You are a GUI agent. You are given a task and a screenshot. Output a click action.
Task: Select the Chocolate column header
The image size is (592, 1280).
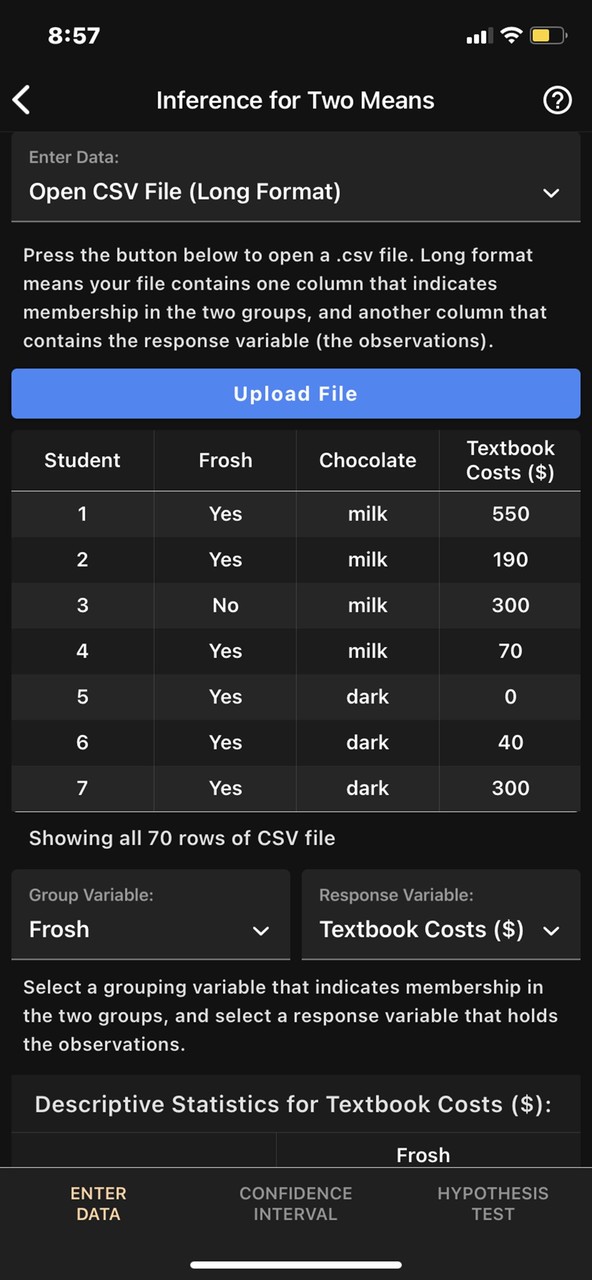pos(367,460)
